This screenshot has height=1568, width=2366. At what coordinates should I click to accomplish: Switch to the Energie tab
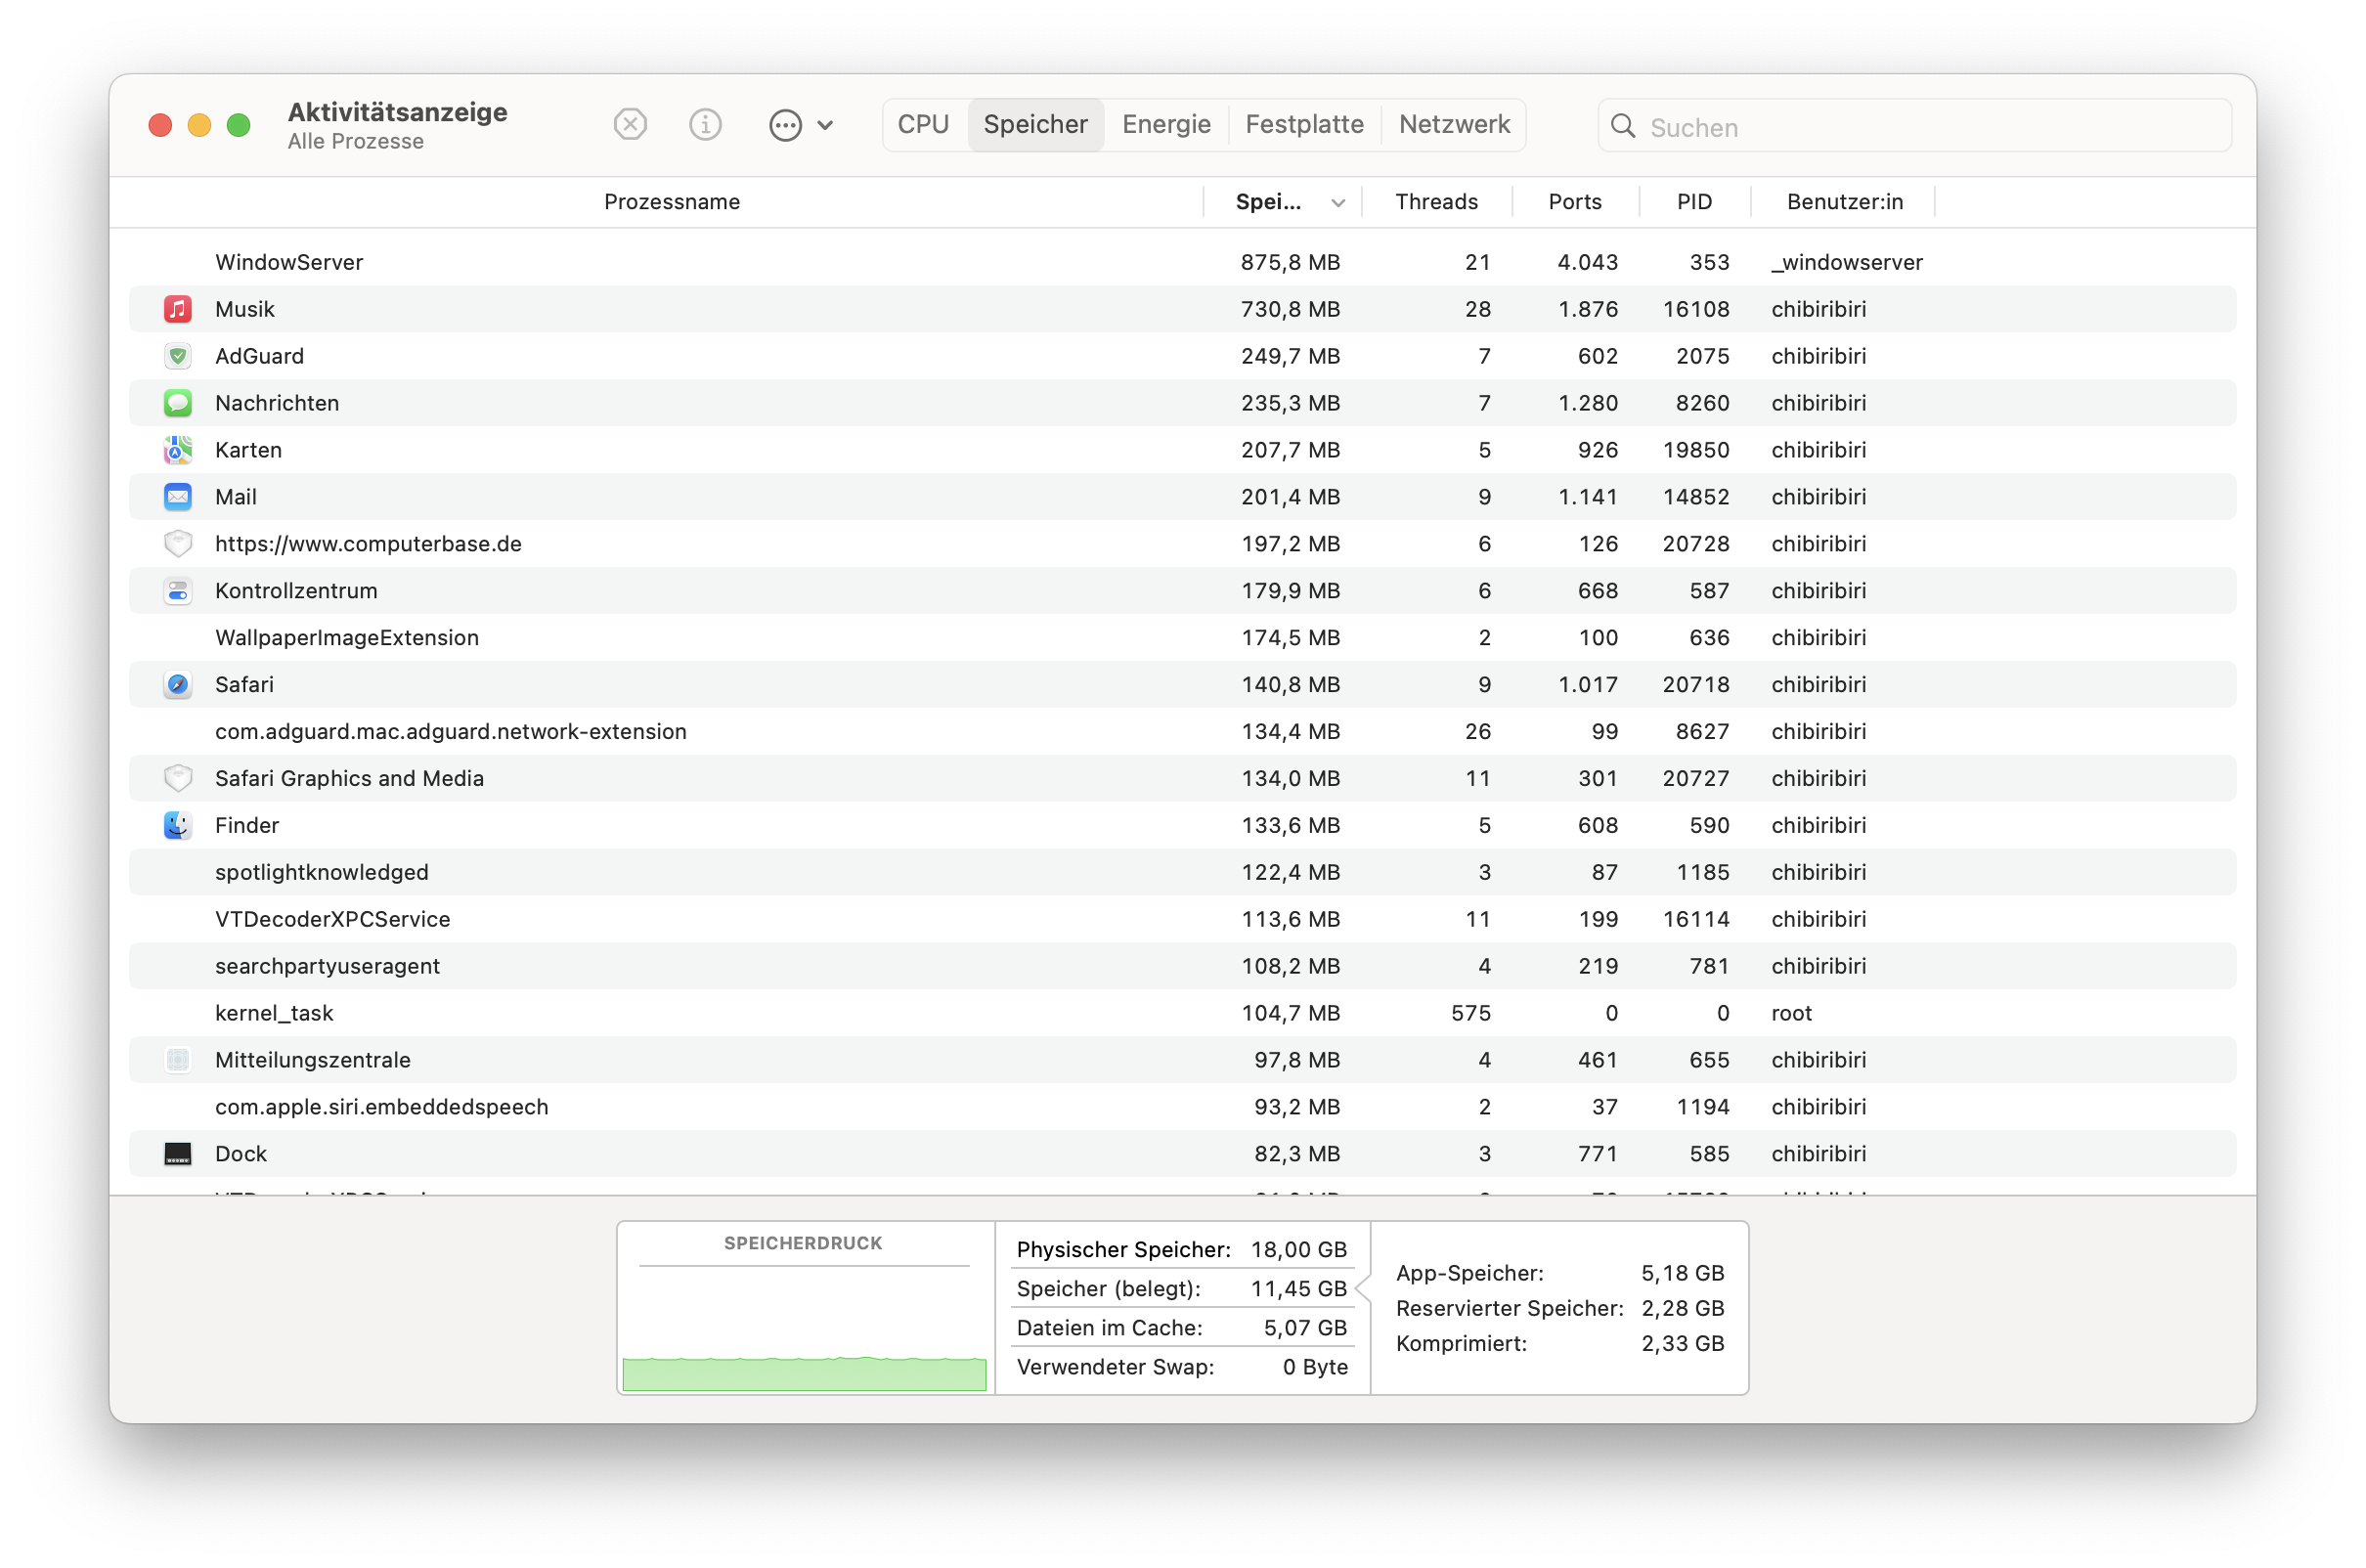tap(1166, 125)
